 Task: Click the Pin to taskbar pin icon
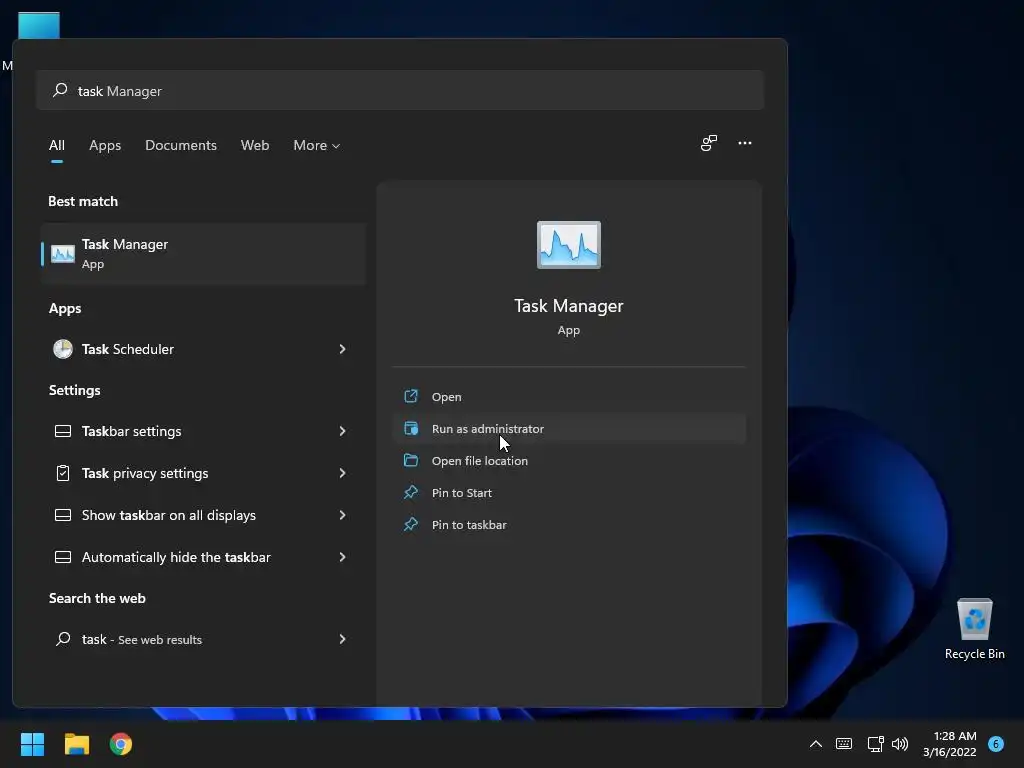(411, 524)
